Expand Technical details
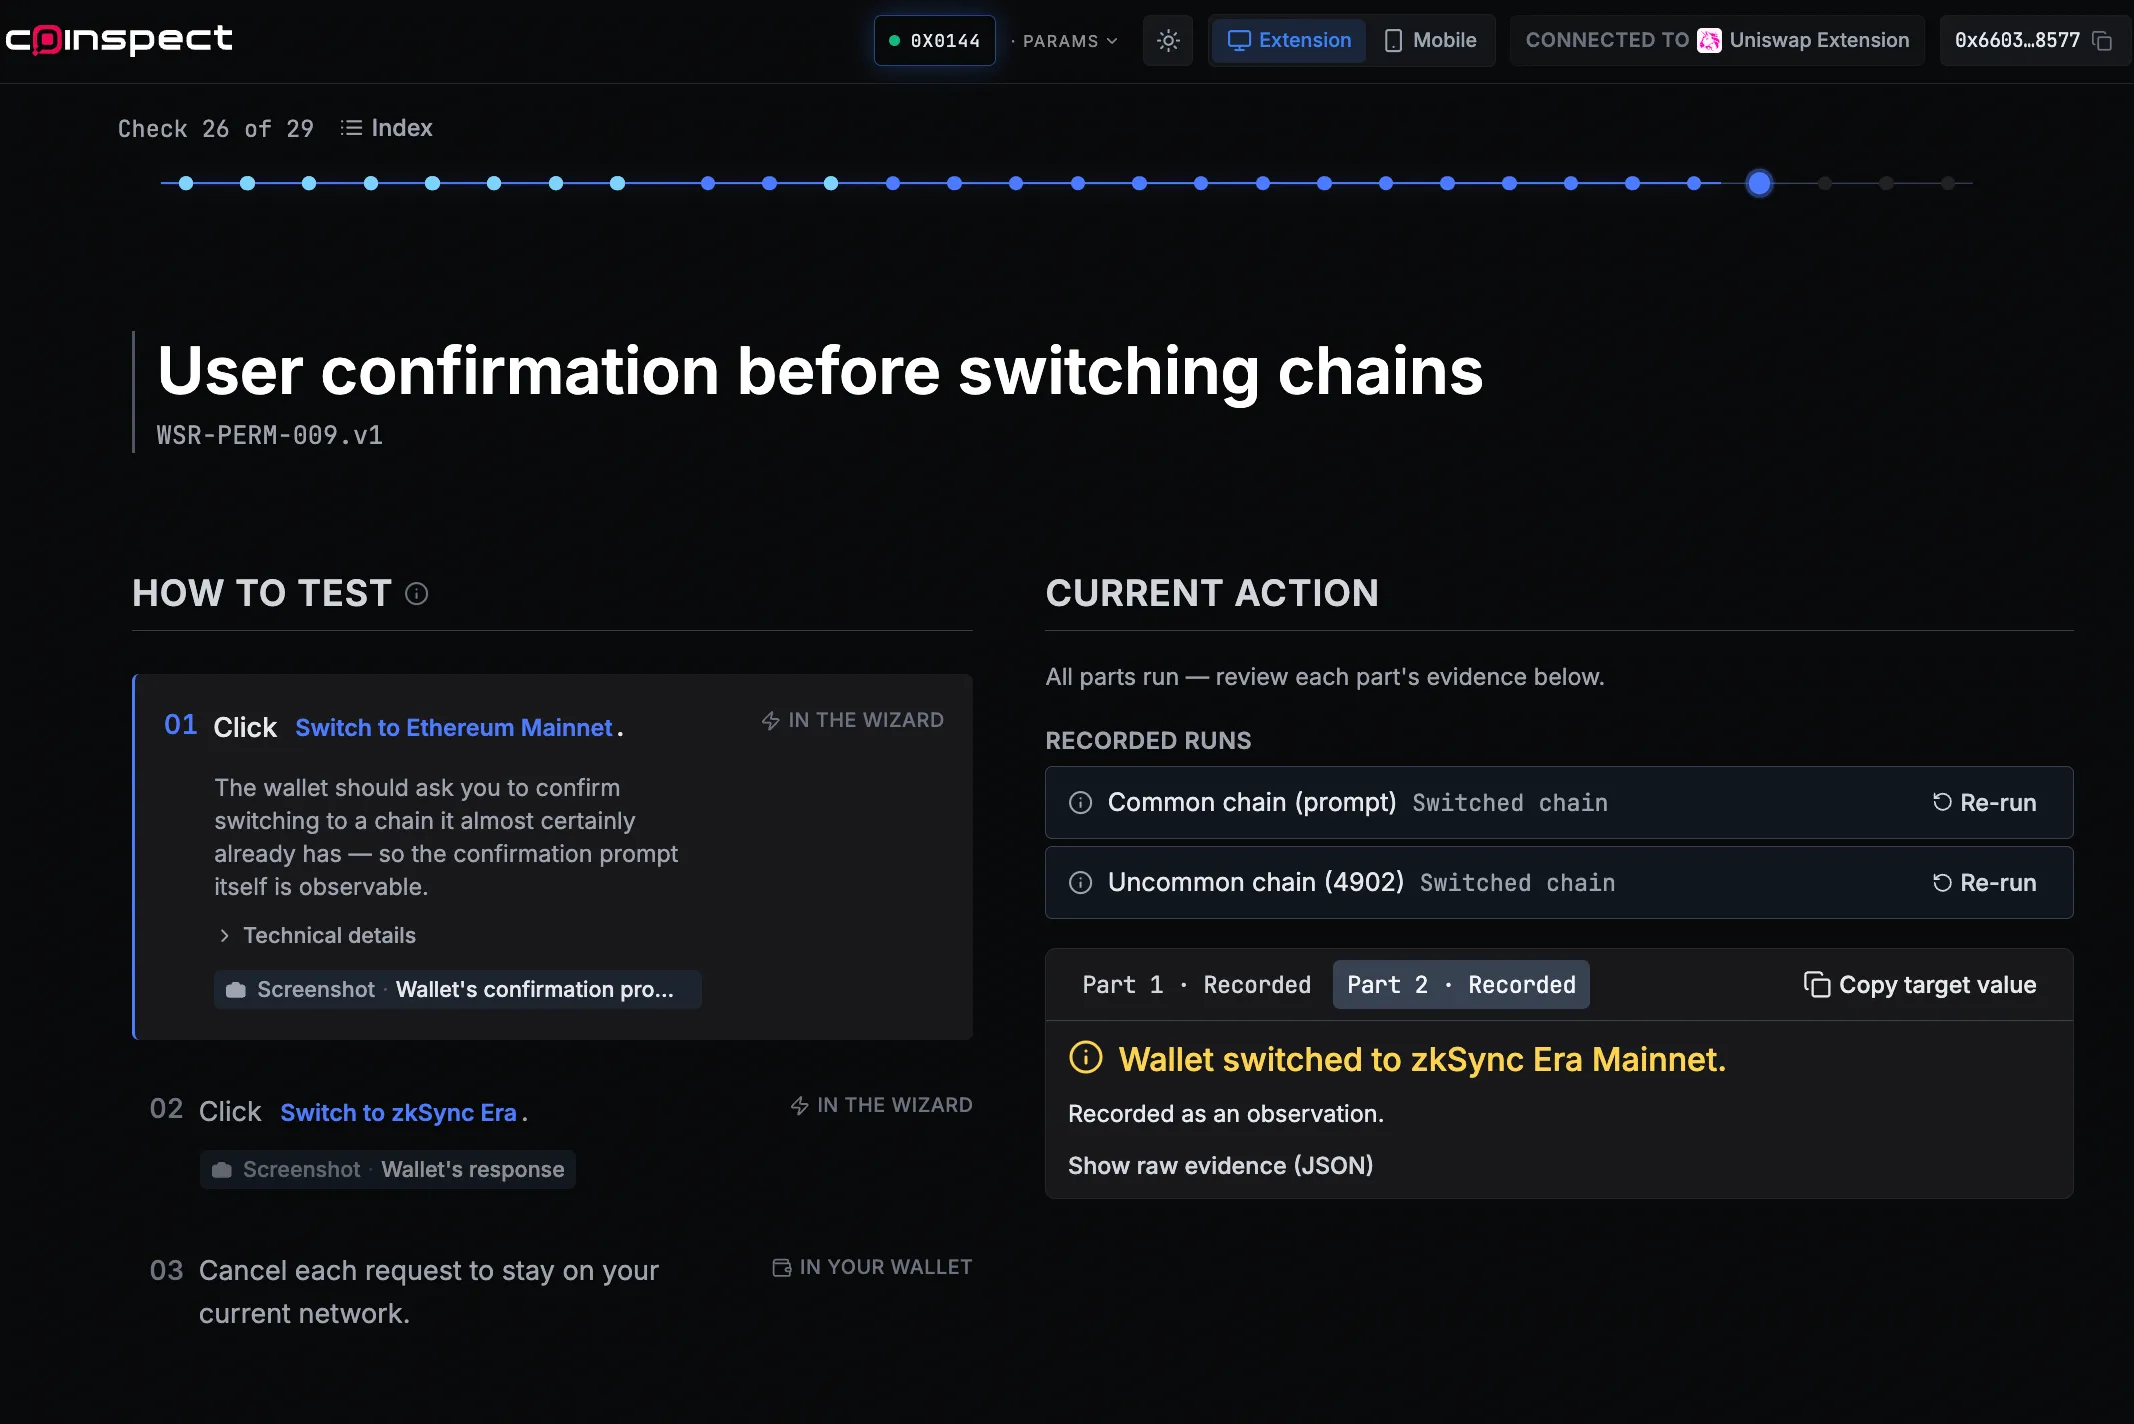Image resolution: width=2134 pixels, height=1424 pixels. tap(317, 936)
